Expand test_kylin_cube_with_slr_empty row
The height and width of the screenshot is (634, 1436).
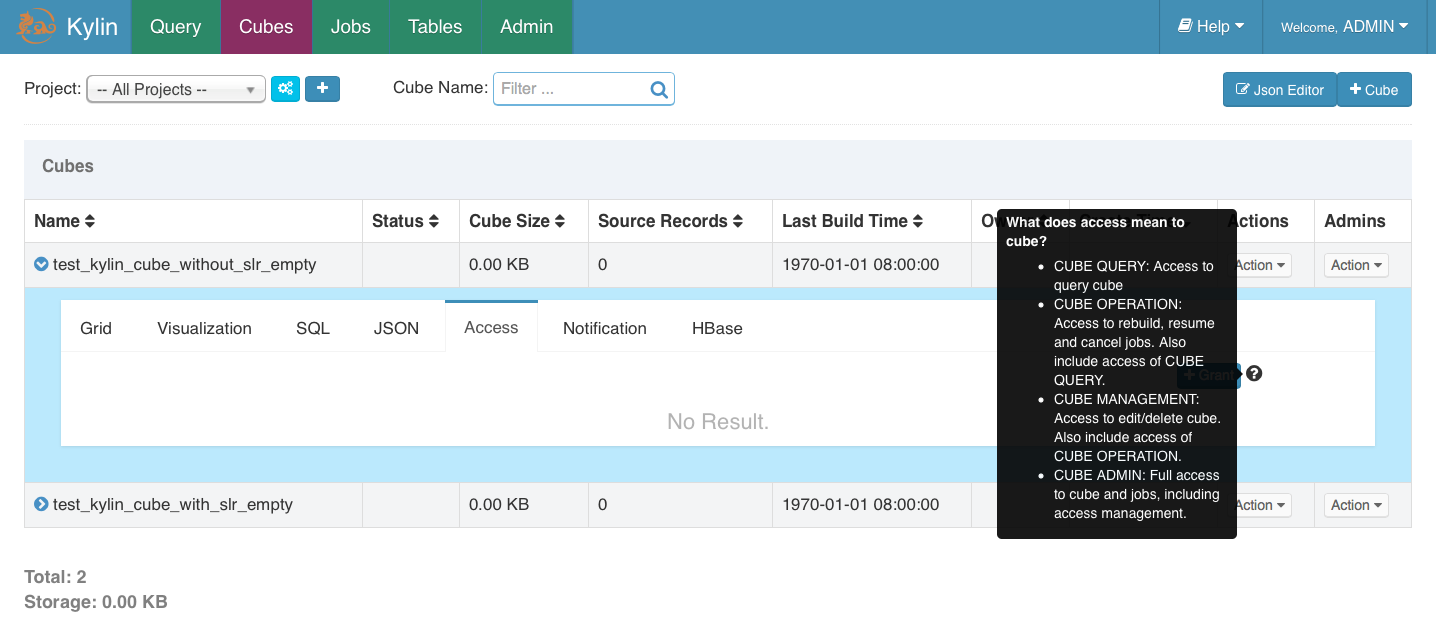[41, 505]
